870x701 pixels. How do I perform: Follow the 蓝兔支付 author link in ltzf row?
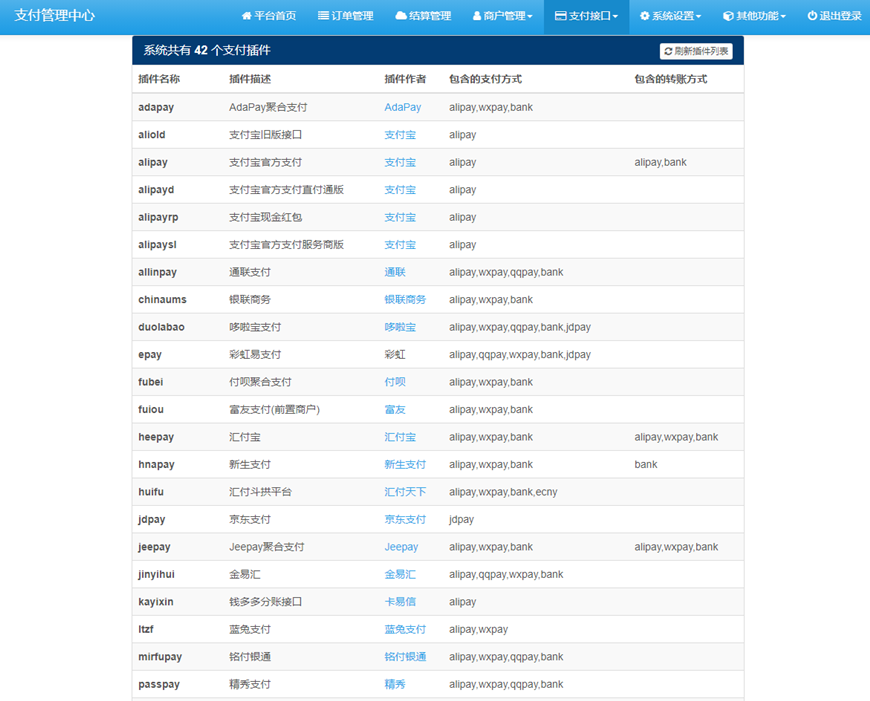click(x=405, y=629)
